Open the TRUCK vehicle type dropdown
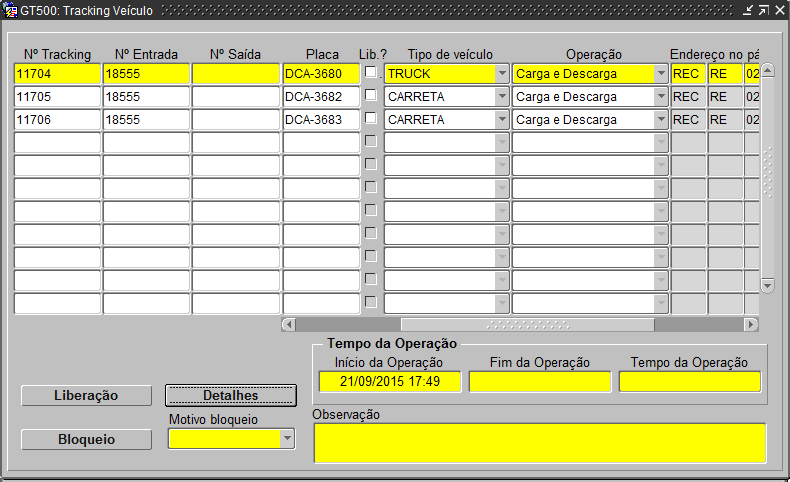Screen dimensions: 790x482 [x=502, y=74]
